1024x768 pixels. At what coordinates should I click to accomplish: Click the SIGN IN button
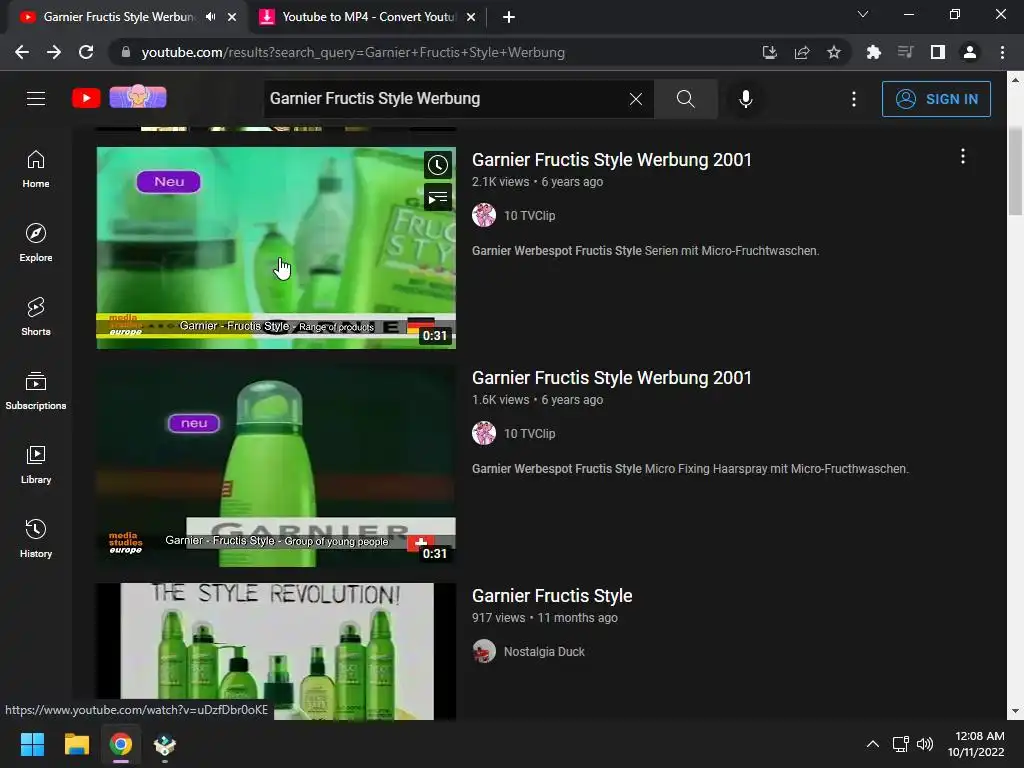[936, 99]
